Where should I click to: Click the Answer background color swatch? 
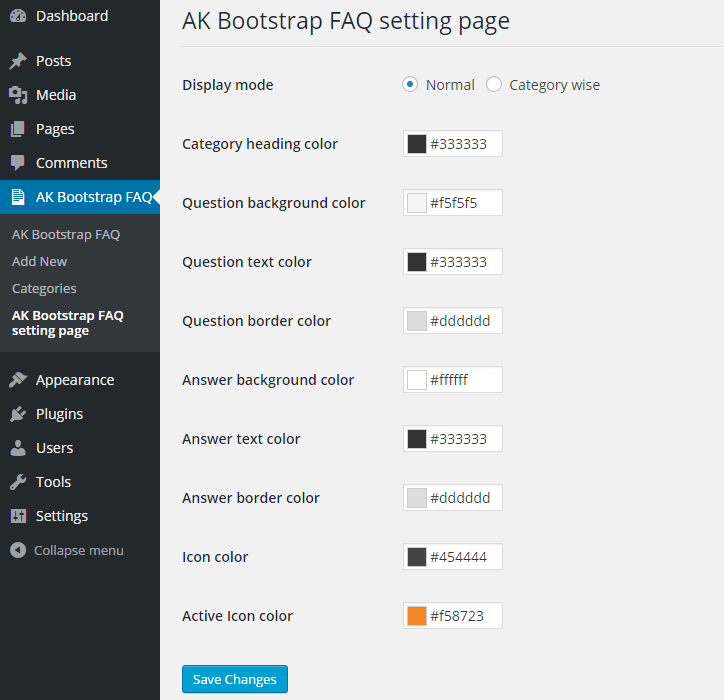tap(416, 380)
